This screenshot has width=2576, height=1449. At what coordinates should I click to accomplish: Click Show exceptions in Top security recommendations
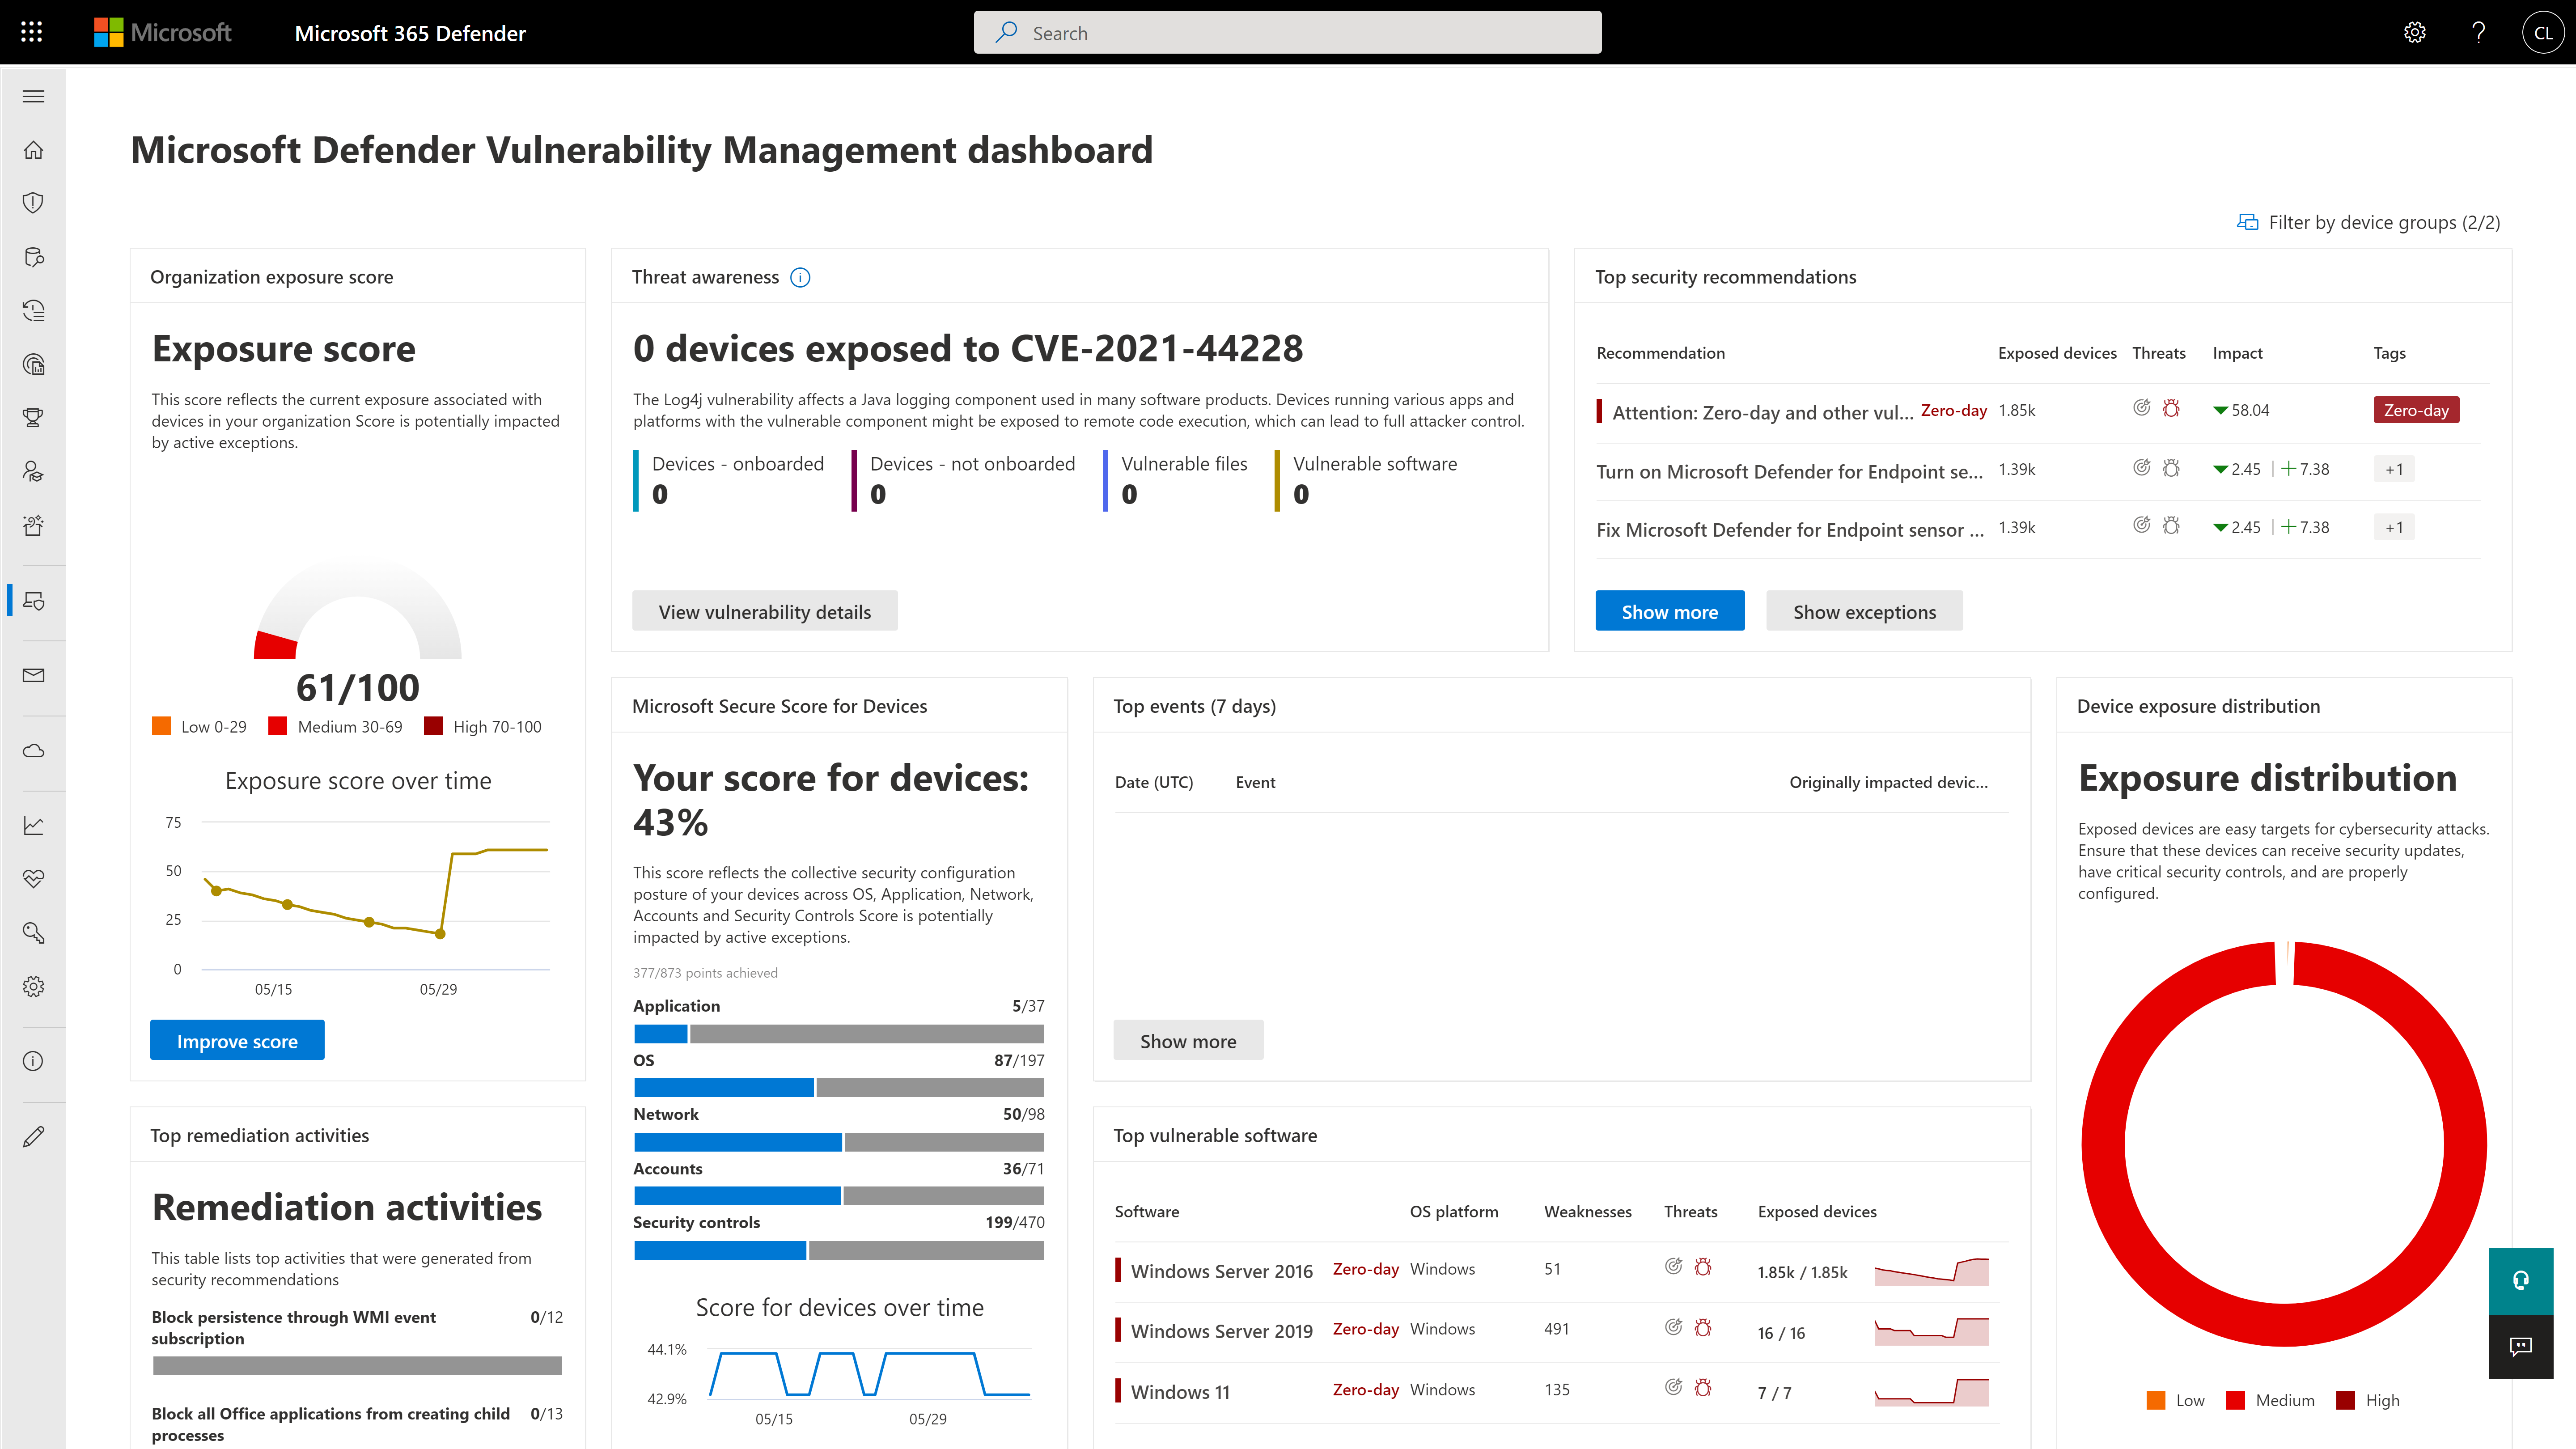1864,611
